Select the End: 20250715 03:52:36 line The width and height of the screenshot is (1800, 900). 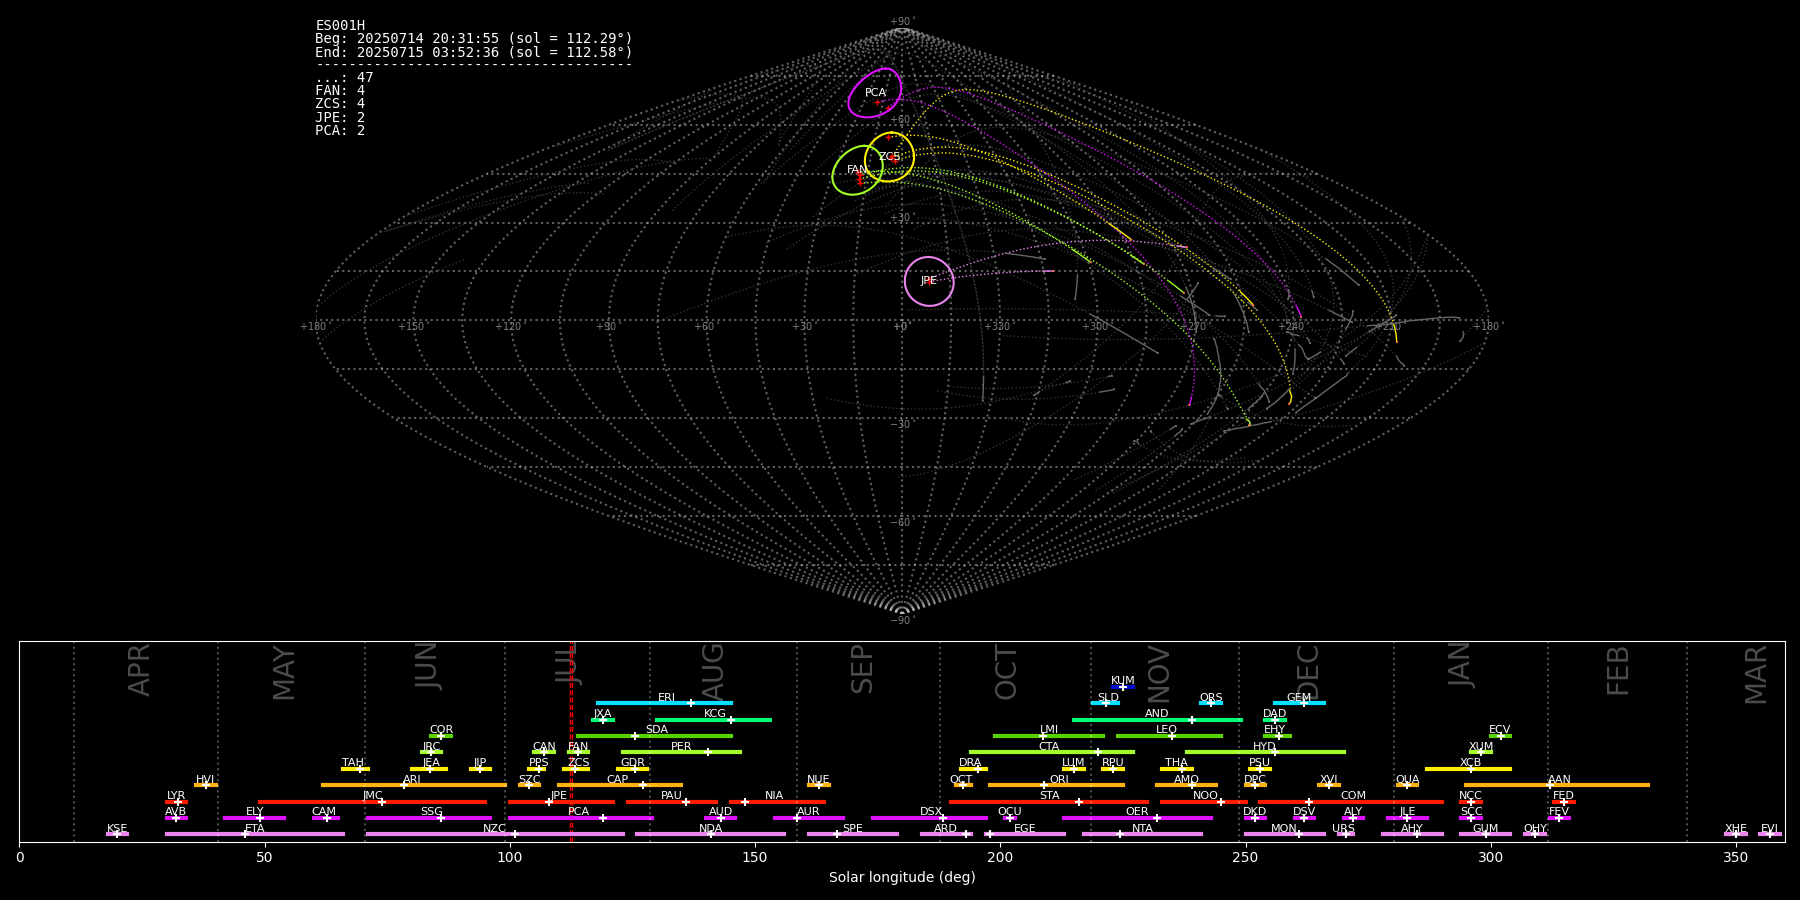click(x=474, y=52)
